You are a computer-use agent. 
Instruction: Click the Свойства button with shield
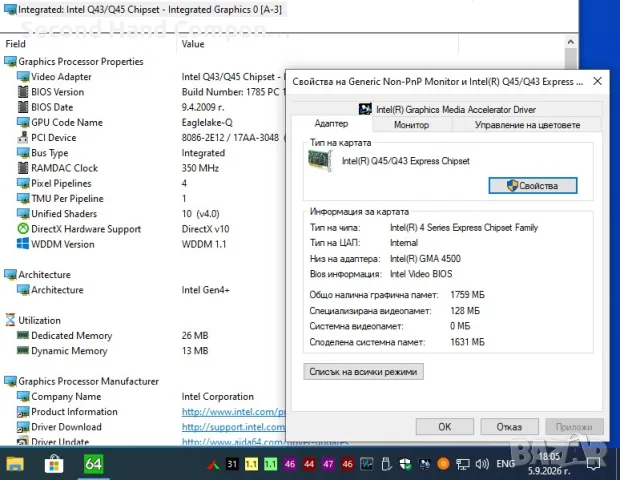[x=533, y=185]
